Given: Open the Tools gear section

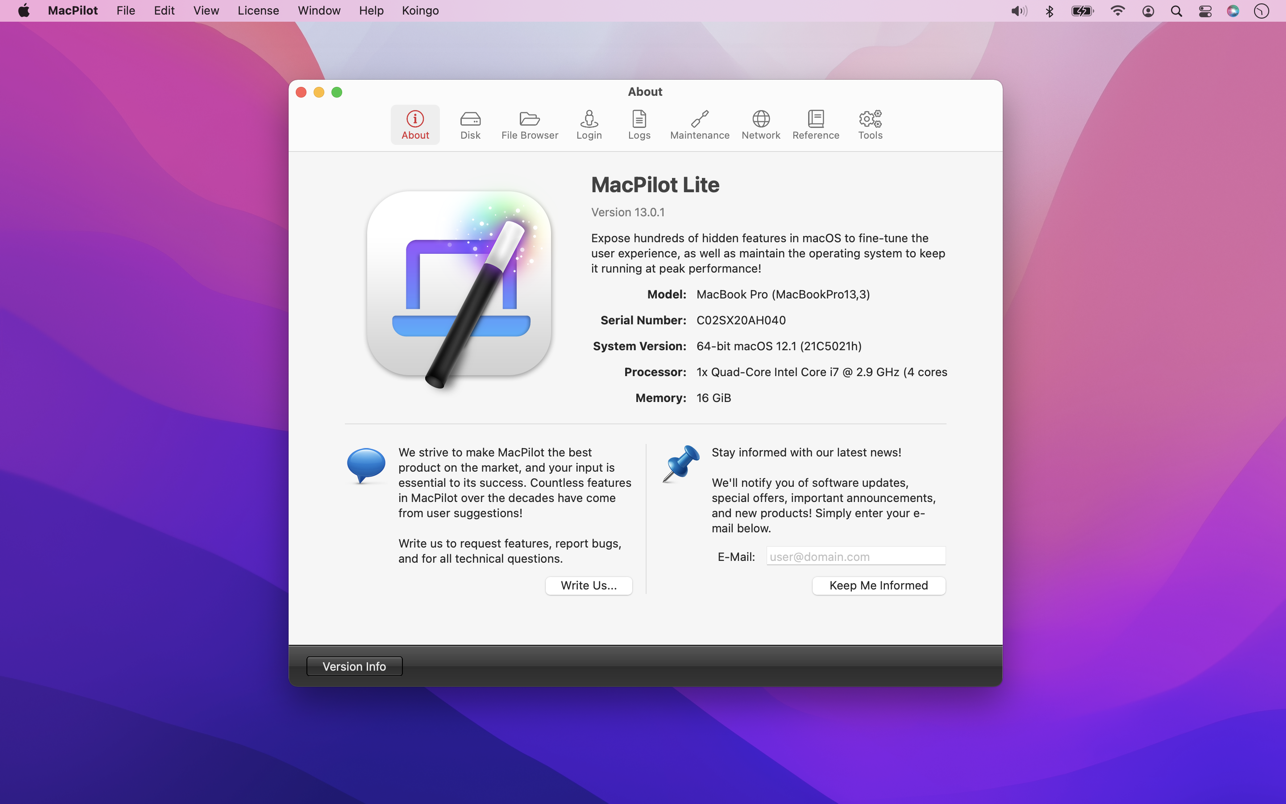Looking at the screenshot, I should 870,125.
